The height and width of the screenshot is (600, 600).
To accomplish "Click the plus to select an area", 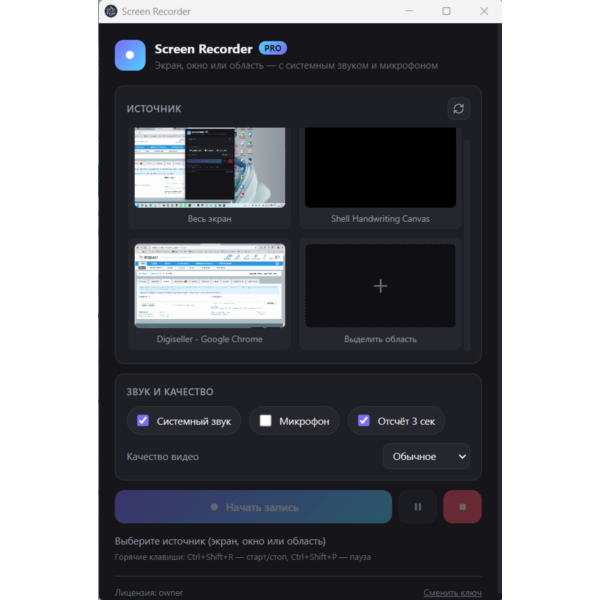I will tap(380, 285).
